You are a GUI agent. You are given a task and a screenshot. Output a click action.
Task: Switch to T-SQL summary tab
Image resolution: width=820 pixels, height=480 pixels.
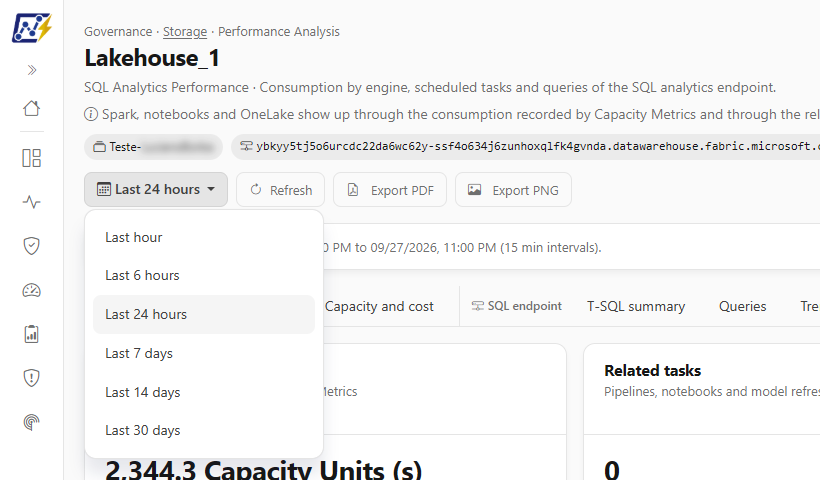click(636, 306)
